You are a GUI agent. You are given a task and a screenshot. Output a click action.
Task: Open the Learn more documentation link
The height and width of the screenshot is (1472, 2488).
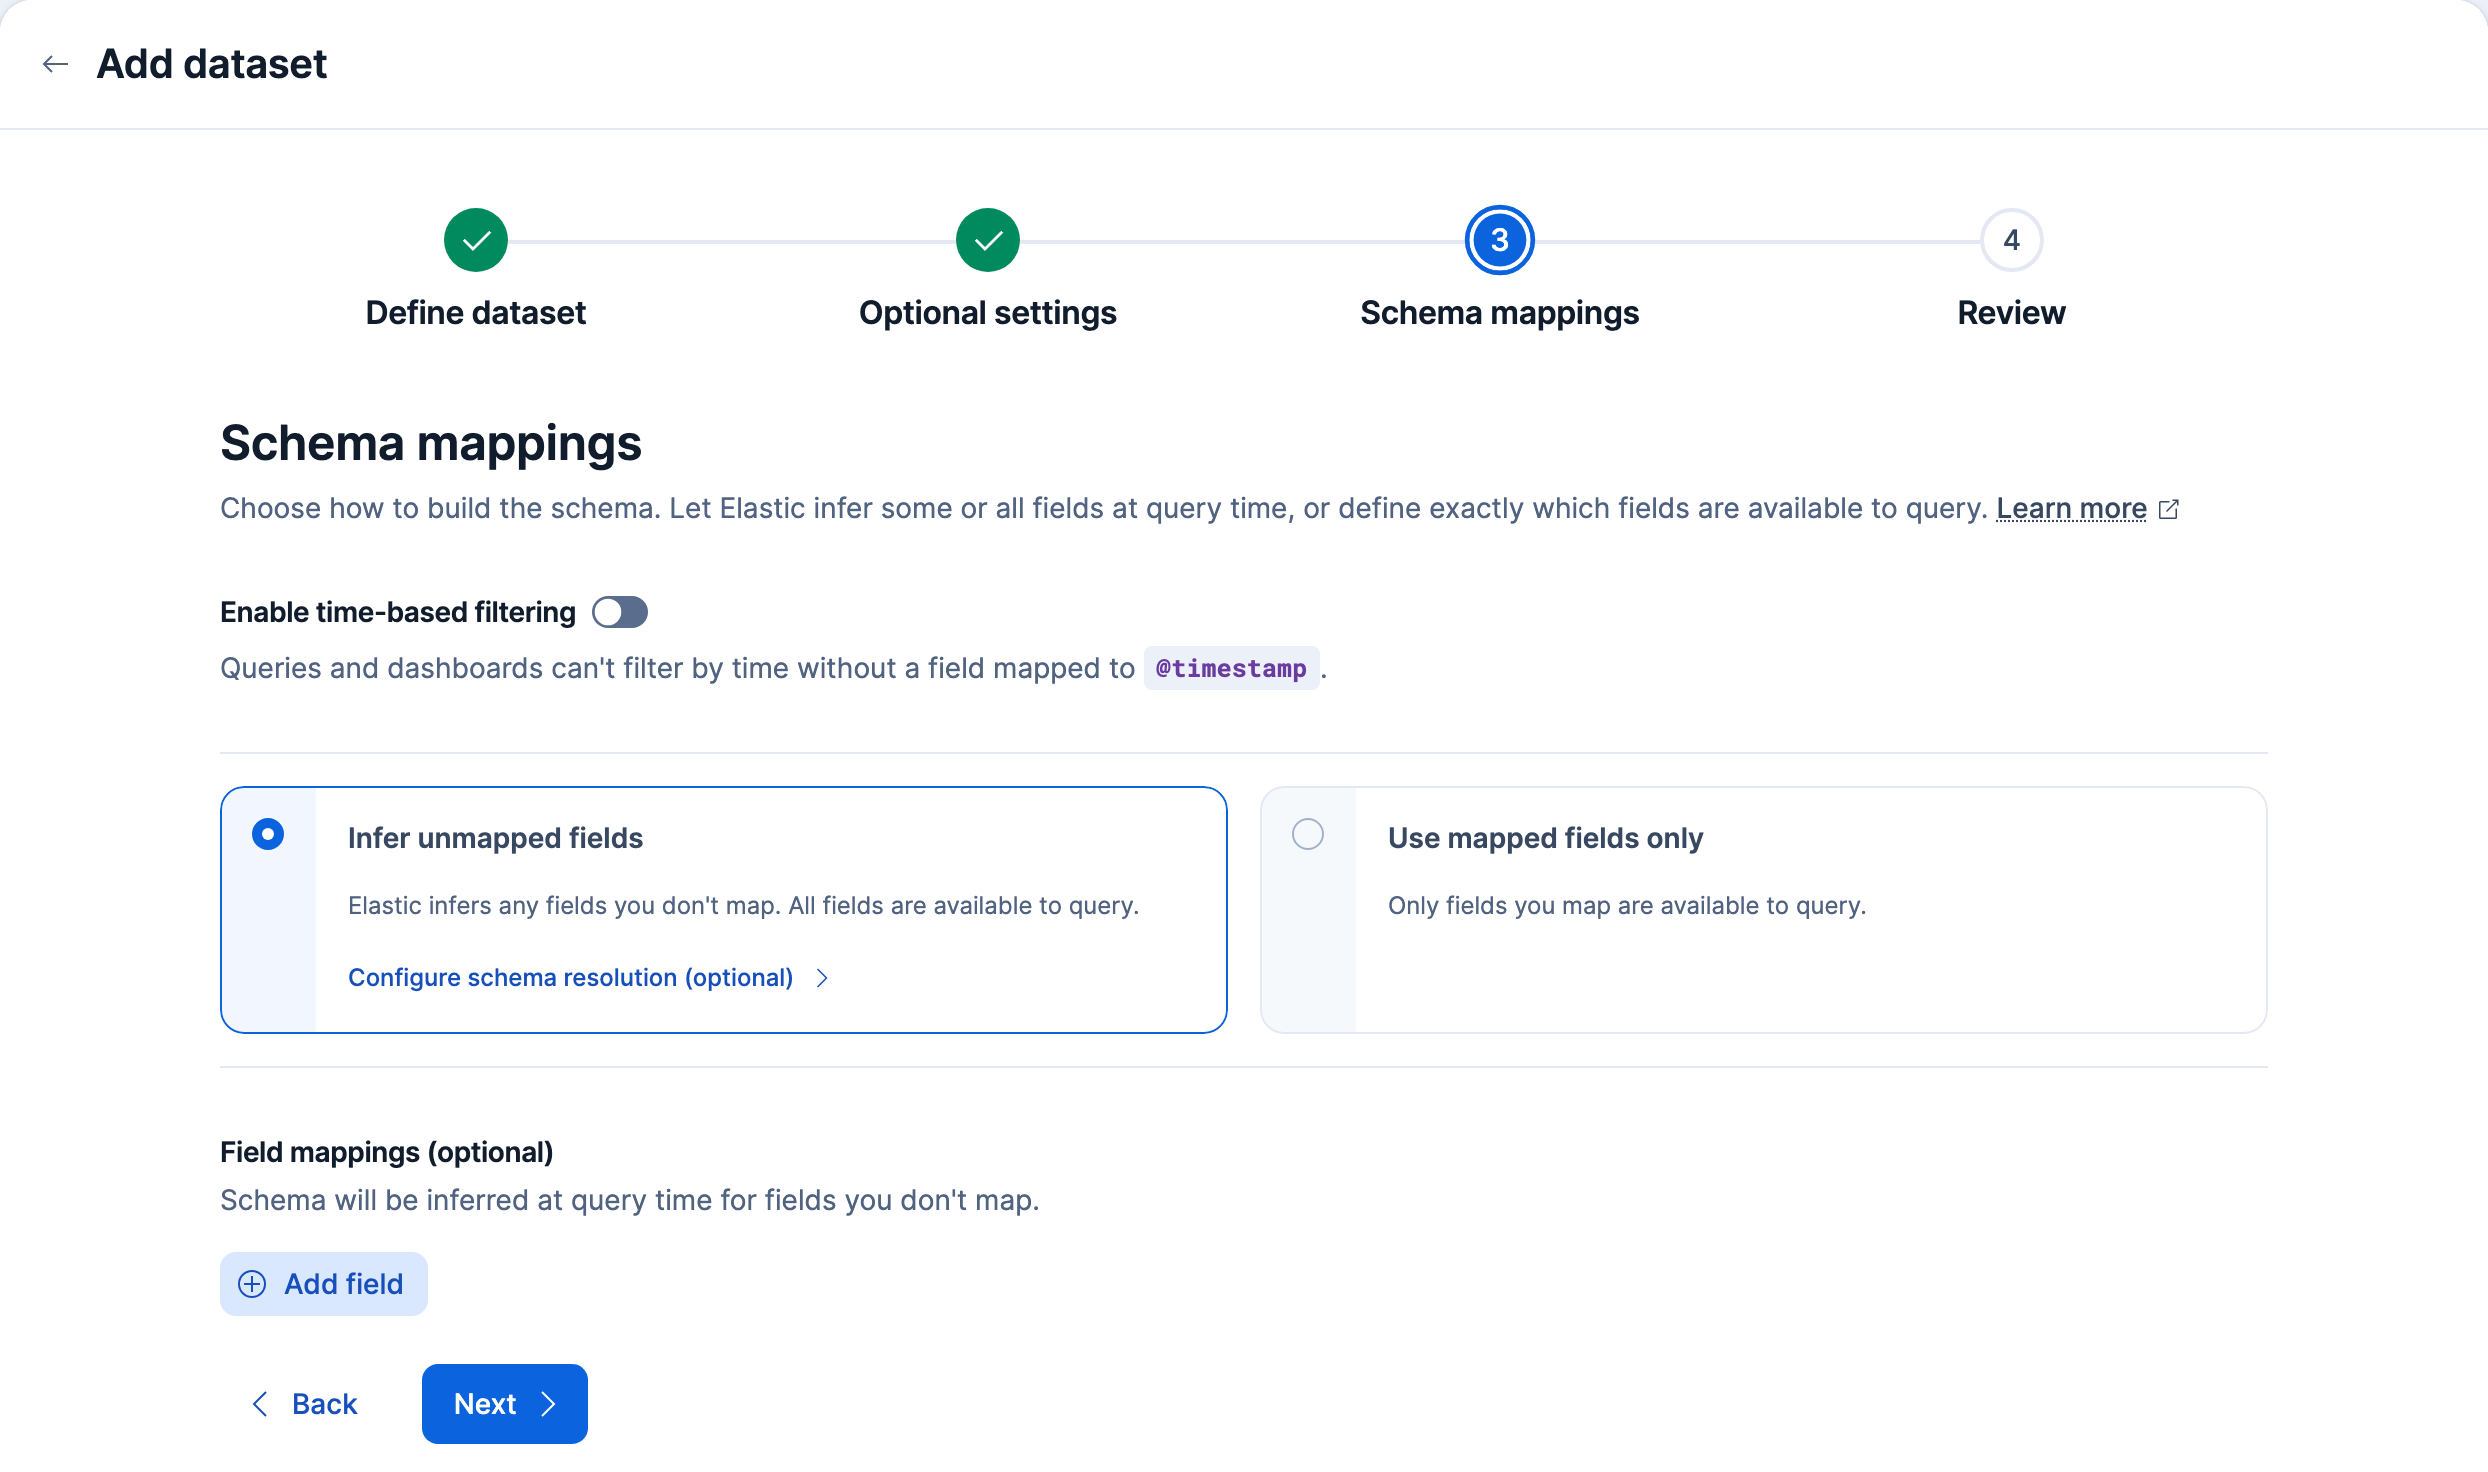(2071, 509)
